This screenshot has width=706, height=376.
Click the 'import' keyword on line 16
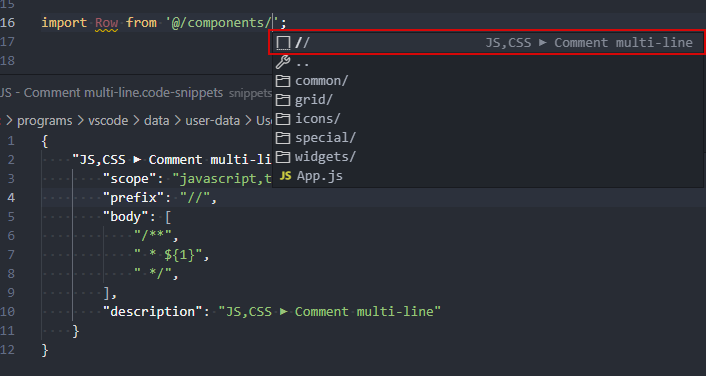[x=64, y=23]
